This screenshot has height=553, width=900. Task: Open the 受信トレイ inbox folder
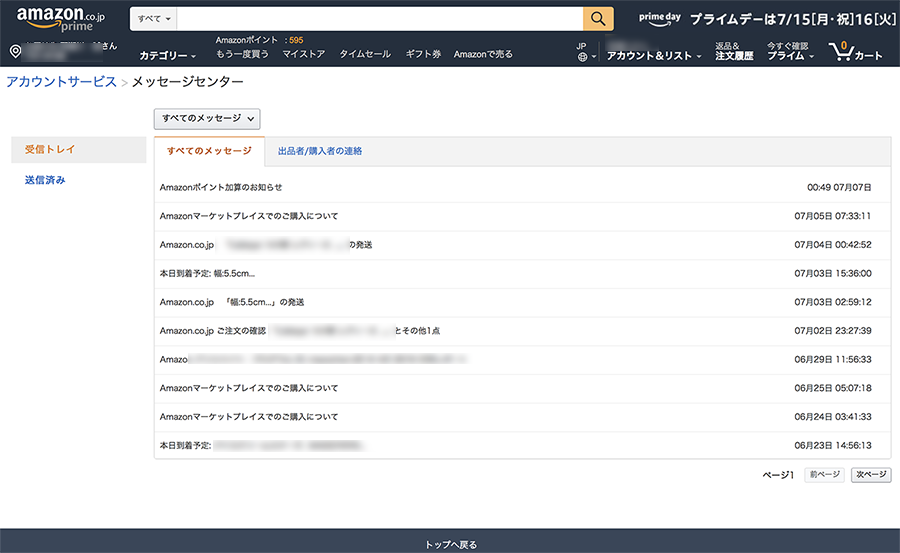pos(79,149)
